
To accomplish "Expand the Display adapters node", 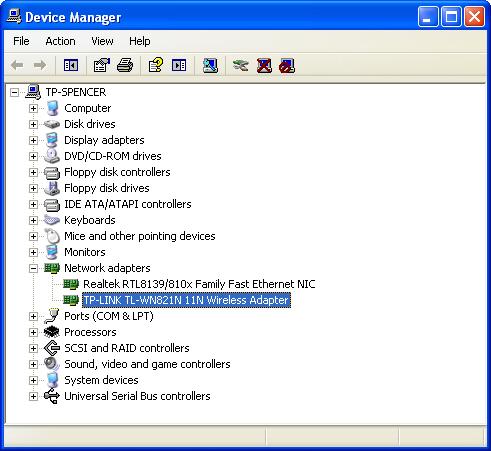I will tap(33, 140).
